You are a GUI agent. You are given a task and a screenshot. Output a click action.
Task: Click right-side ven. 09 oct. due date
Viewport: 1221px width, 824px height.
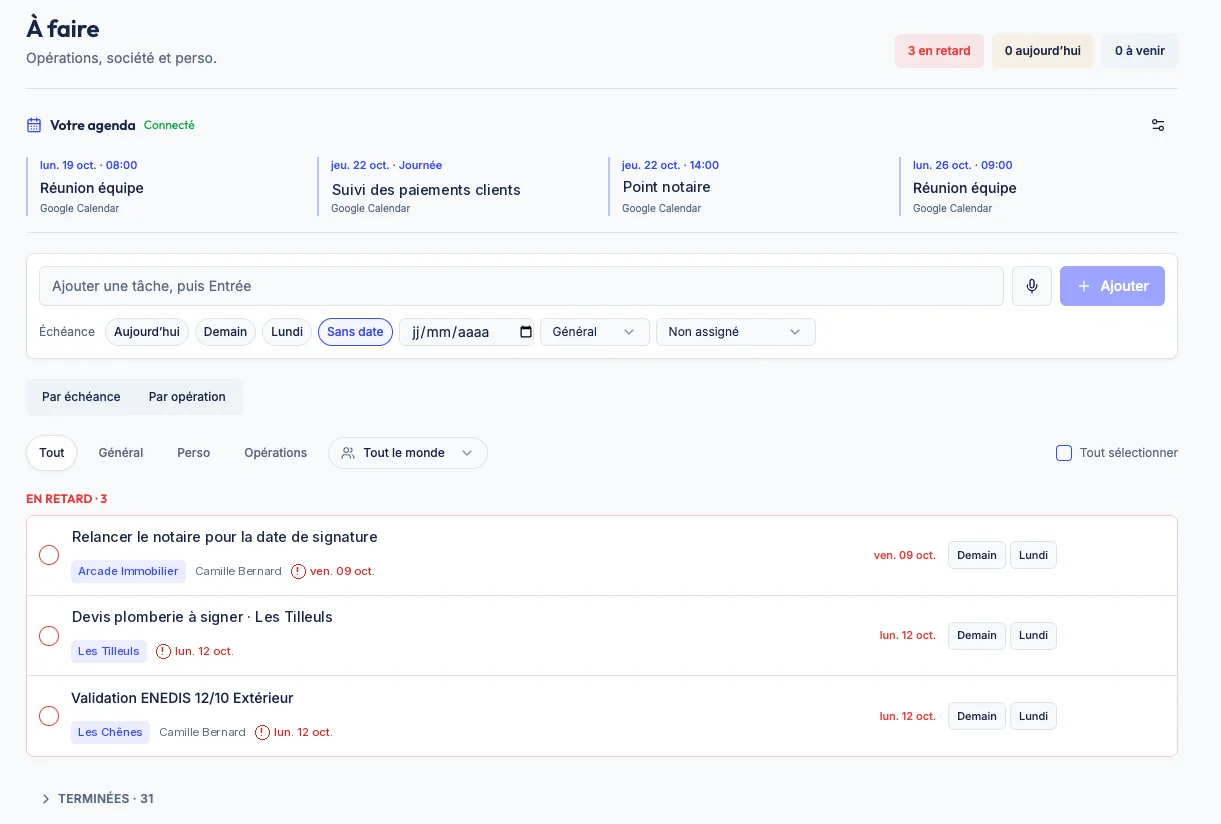[x=905, y=555]
